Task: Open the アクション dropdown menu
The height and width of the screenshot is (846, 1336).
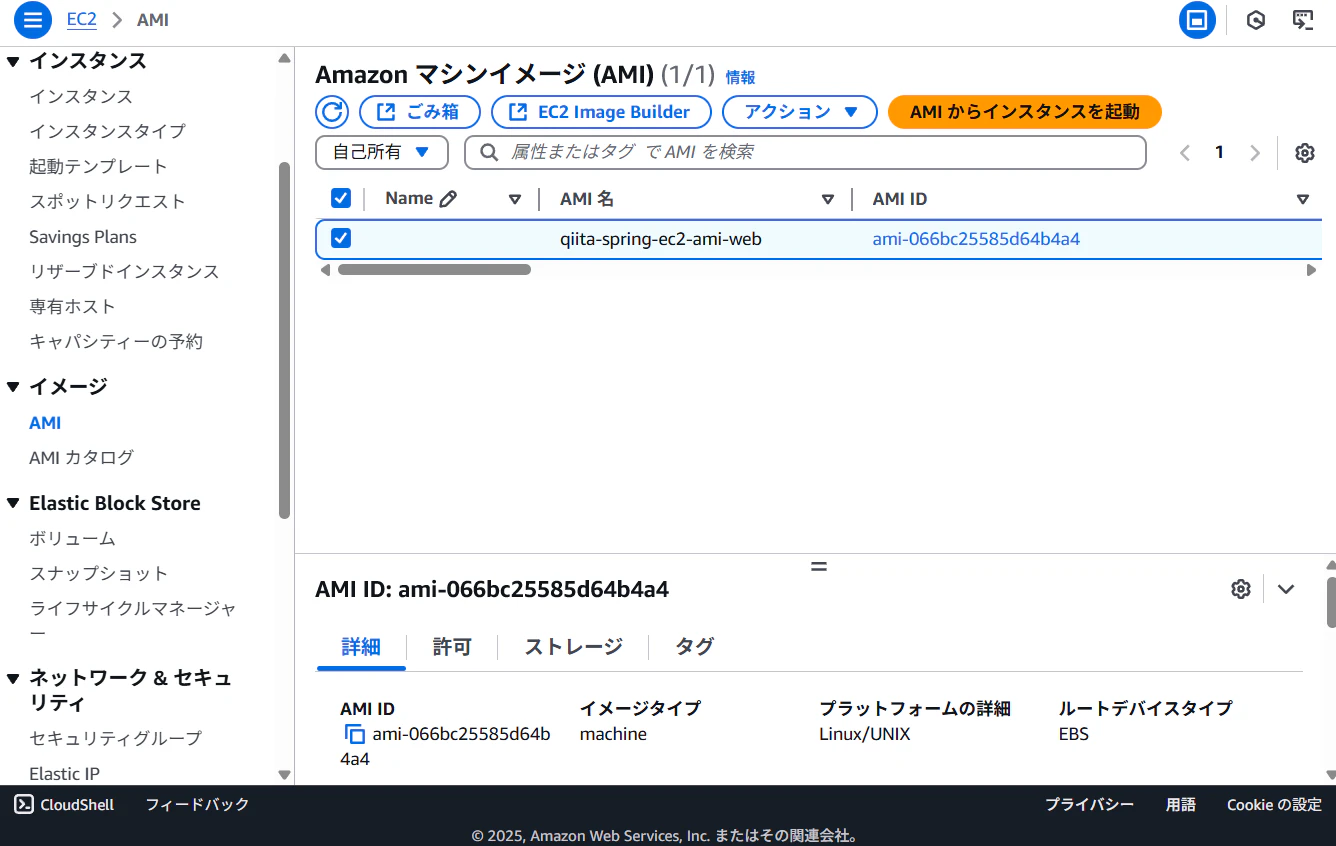Action: coord(800,112)
